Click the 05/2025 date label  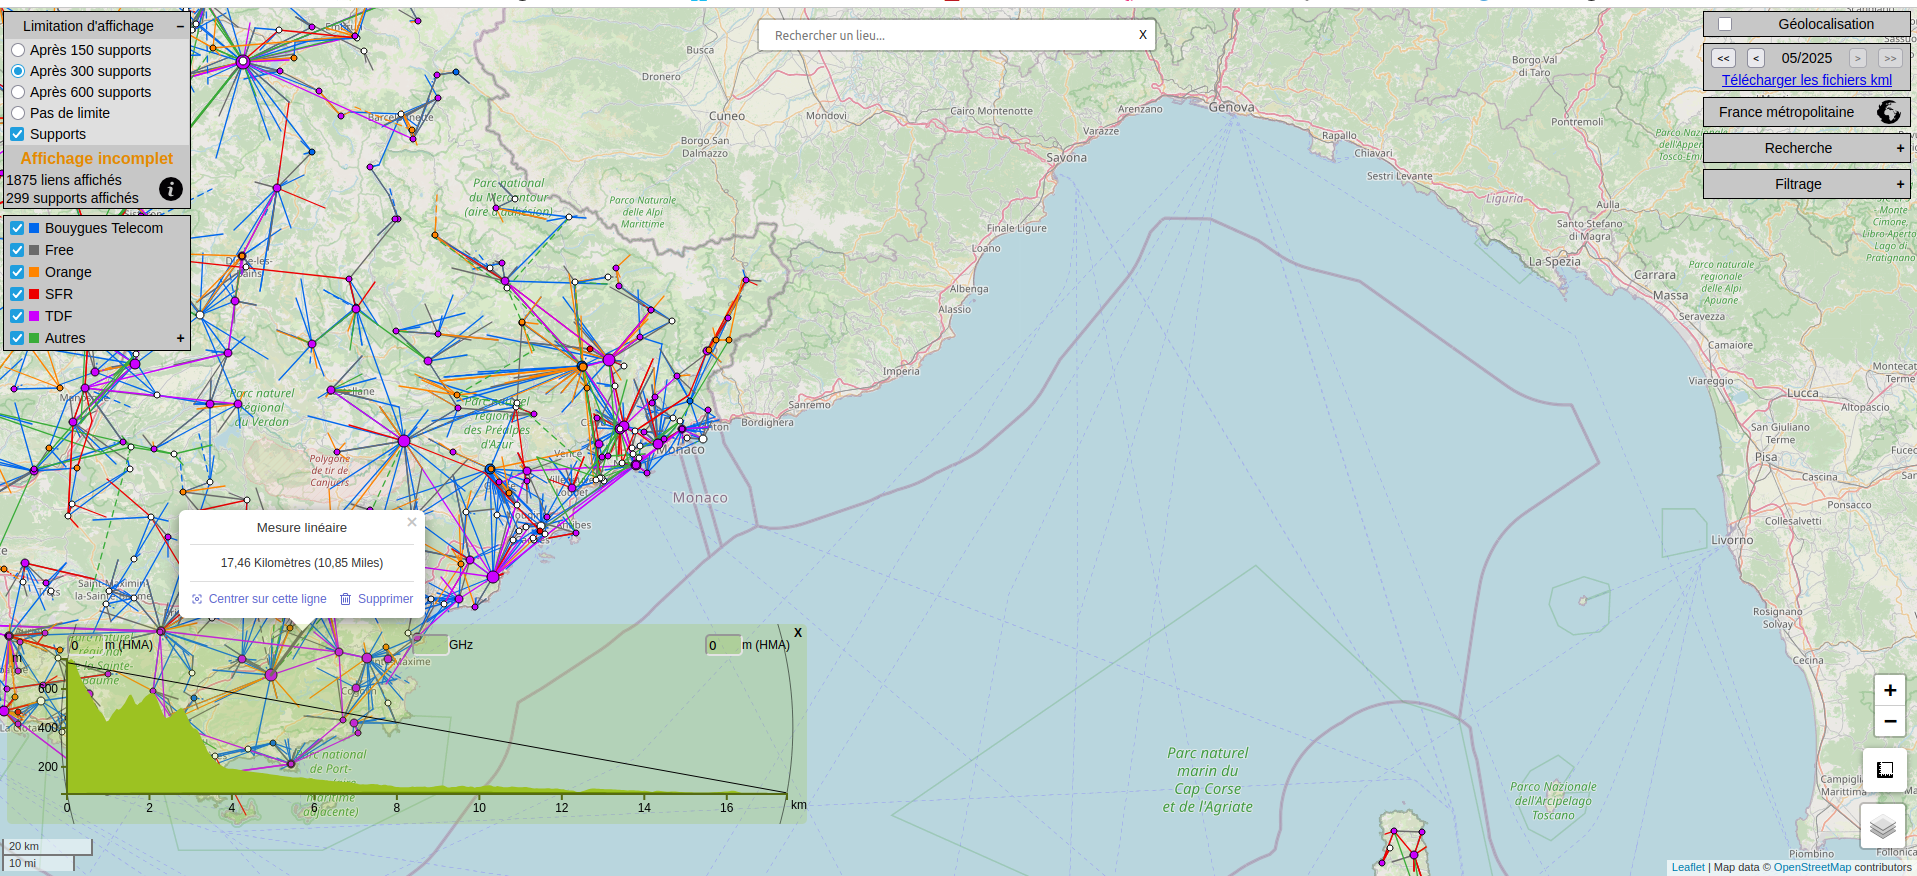[x=1807, y=58]
